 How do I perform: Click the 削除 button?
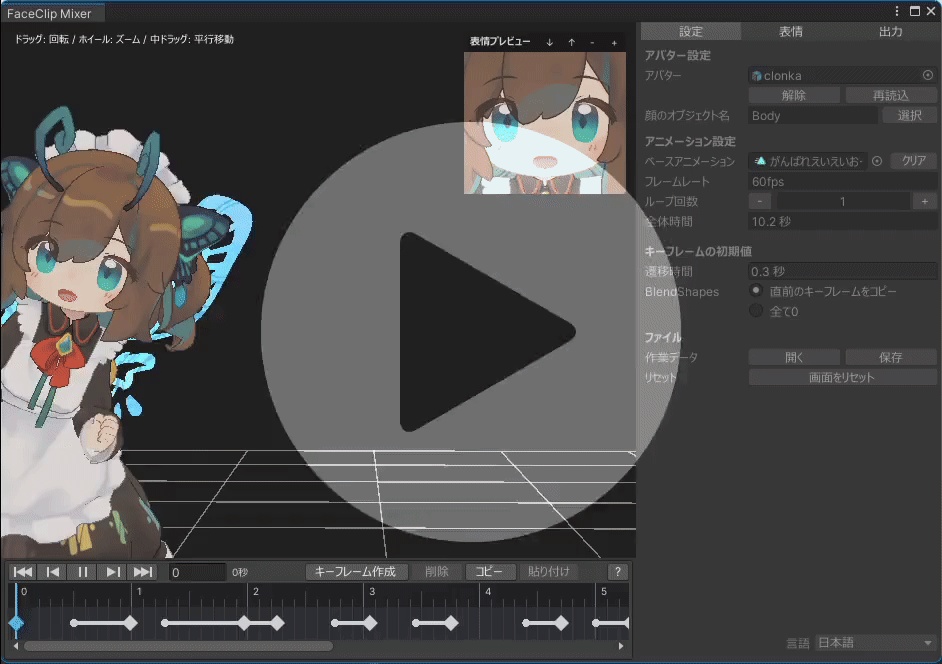pos(437,571)
